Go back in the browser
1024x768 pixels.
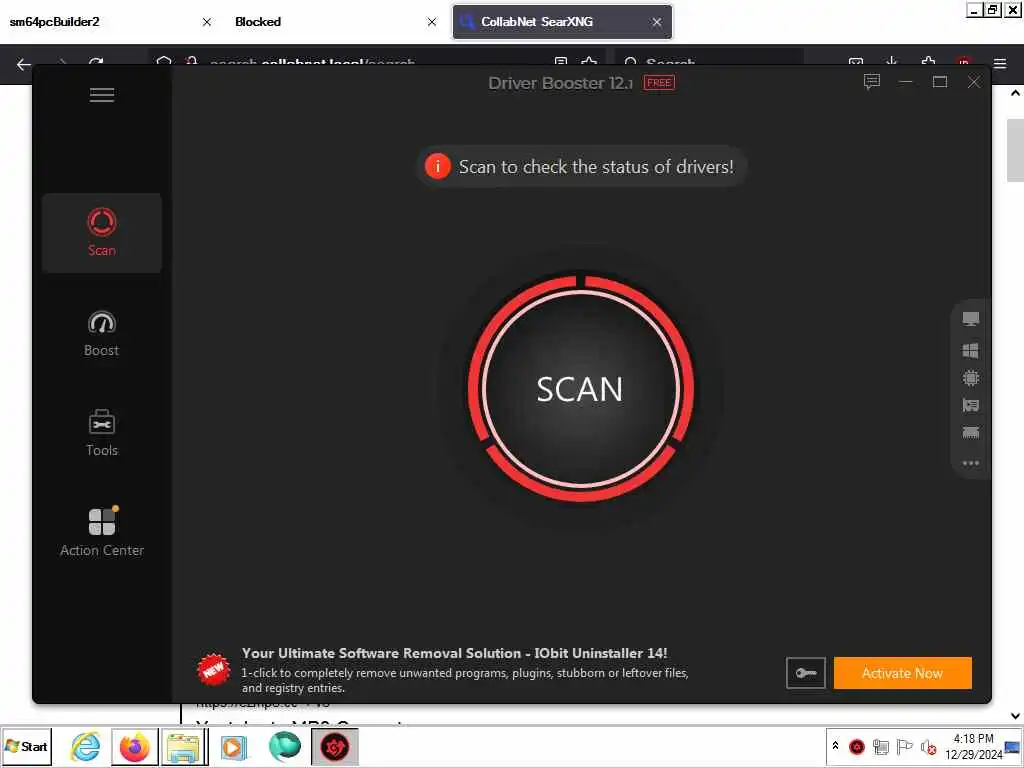[x=24, y=64]
